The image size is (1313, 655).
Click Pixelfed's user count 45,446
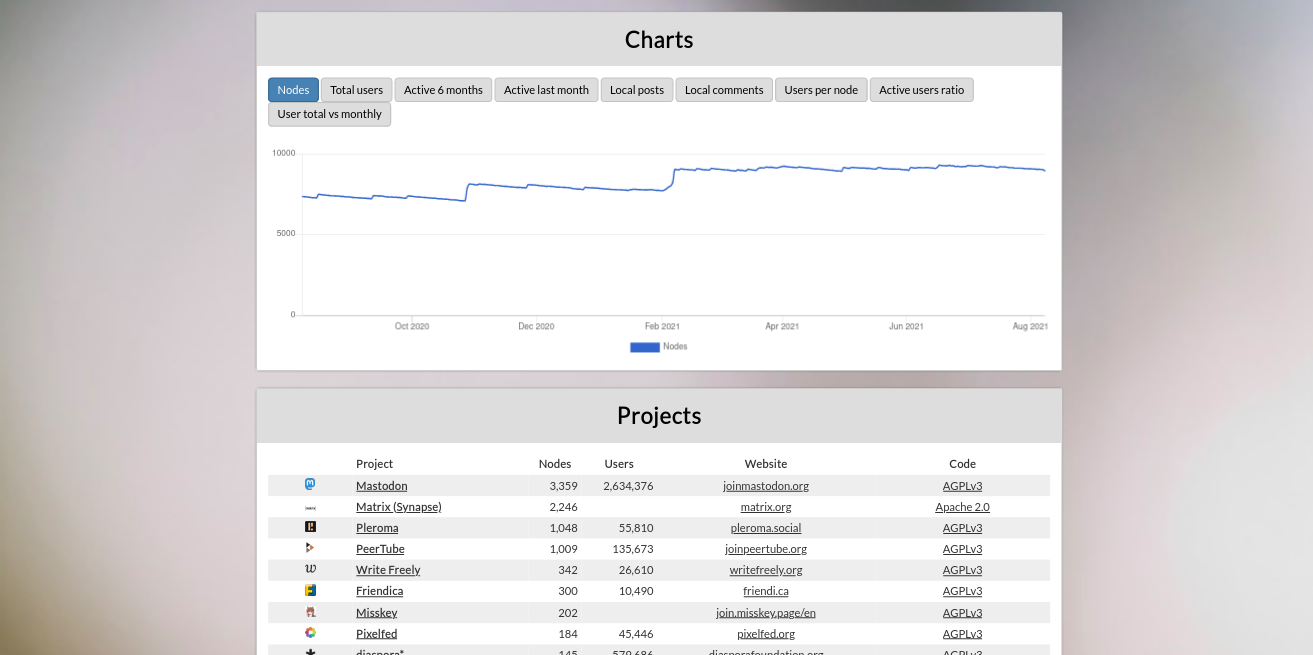click(x=636, y=634)
